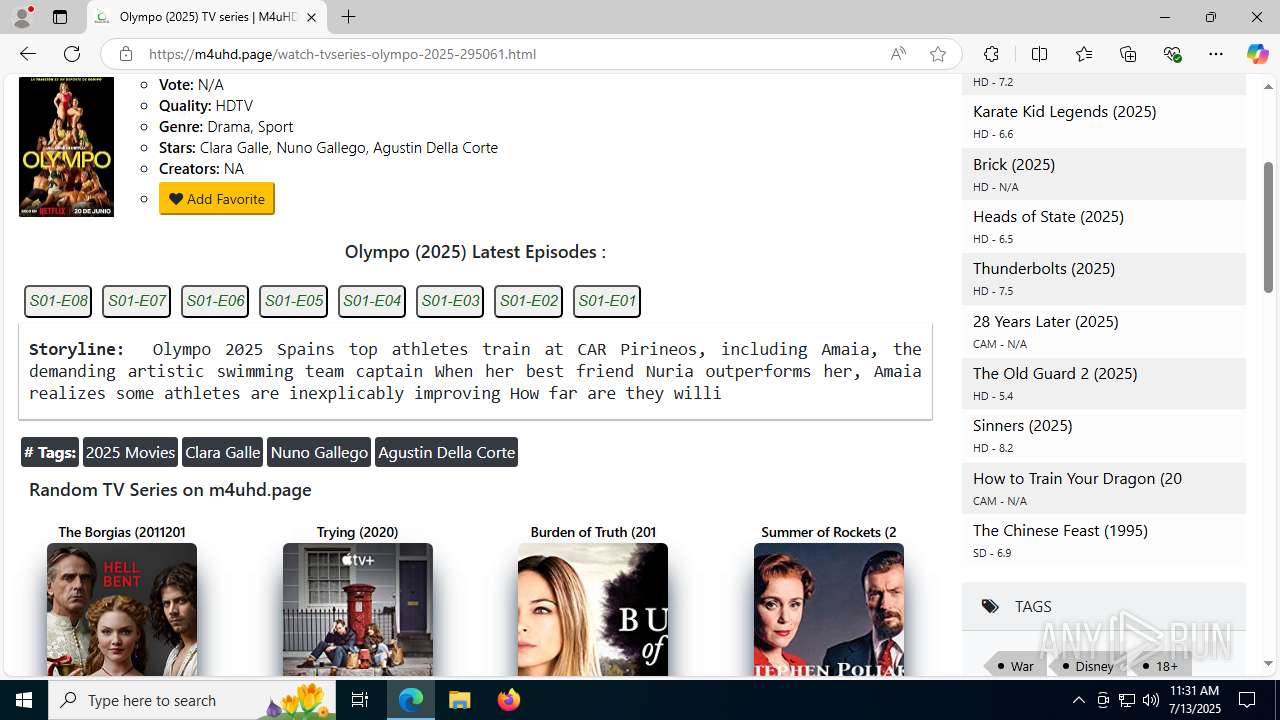The image size is (1280, 720).
Task: Open the notification center icon
Action: coord(1247,700)
